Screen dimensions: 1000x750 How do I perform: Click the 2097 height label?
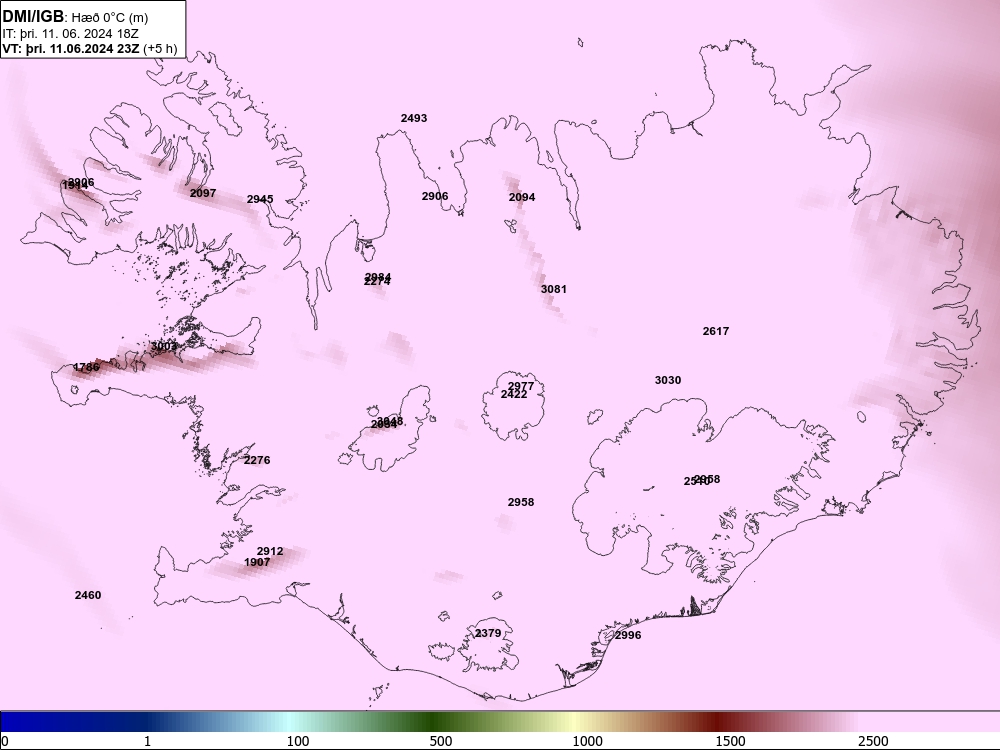pos(203,193)
